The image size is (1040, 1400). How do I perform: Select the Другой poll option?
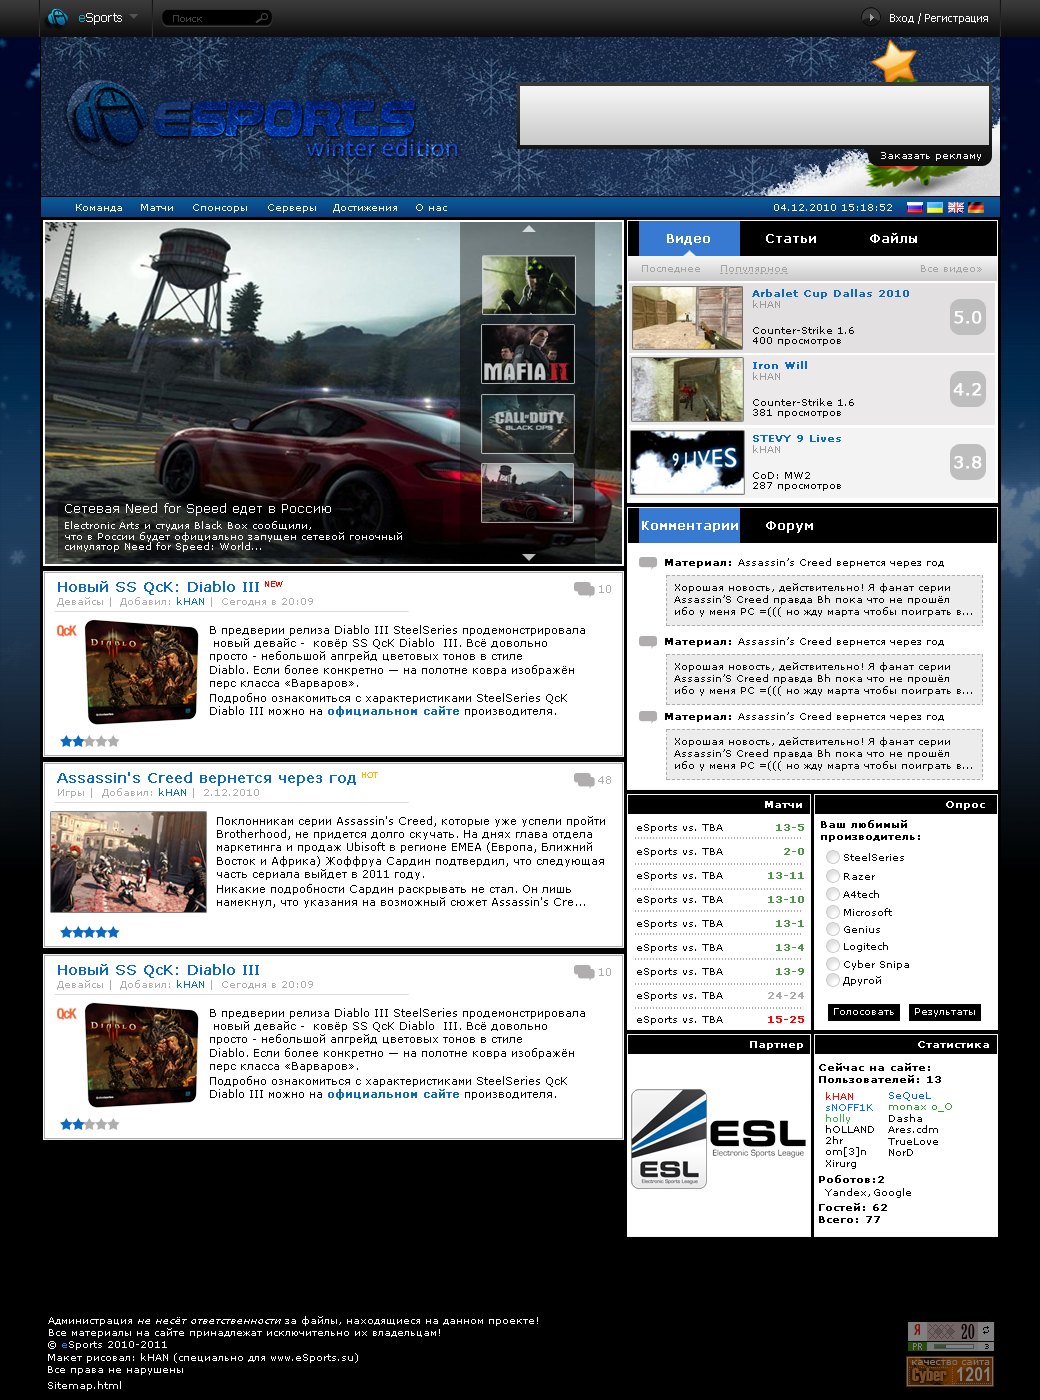pos(833,981)
